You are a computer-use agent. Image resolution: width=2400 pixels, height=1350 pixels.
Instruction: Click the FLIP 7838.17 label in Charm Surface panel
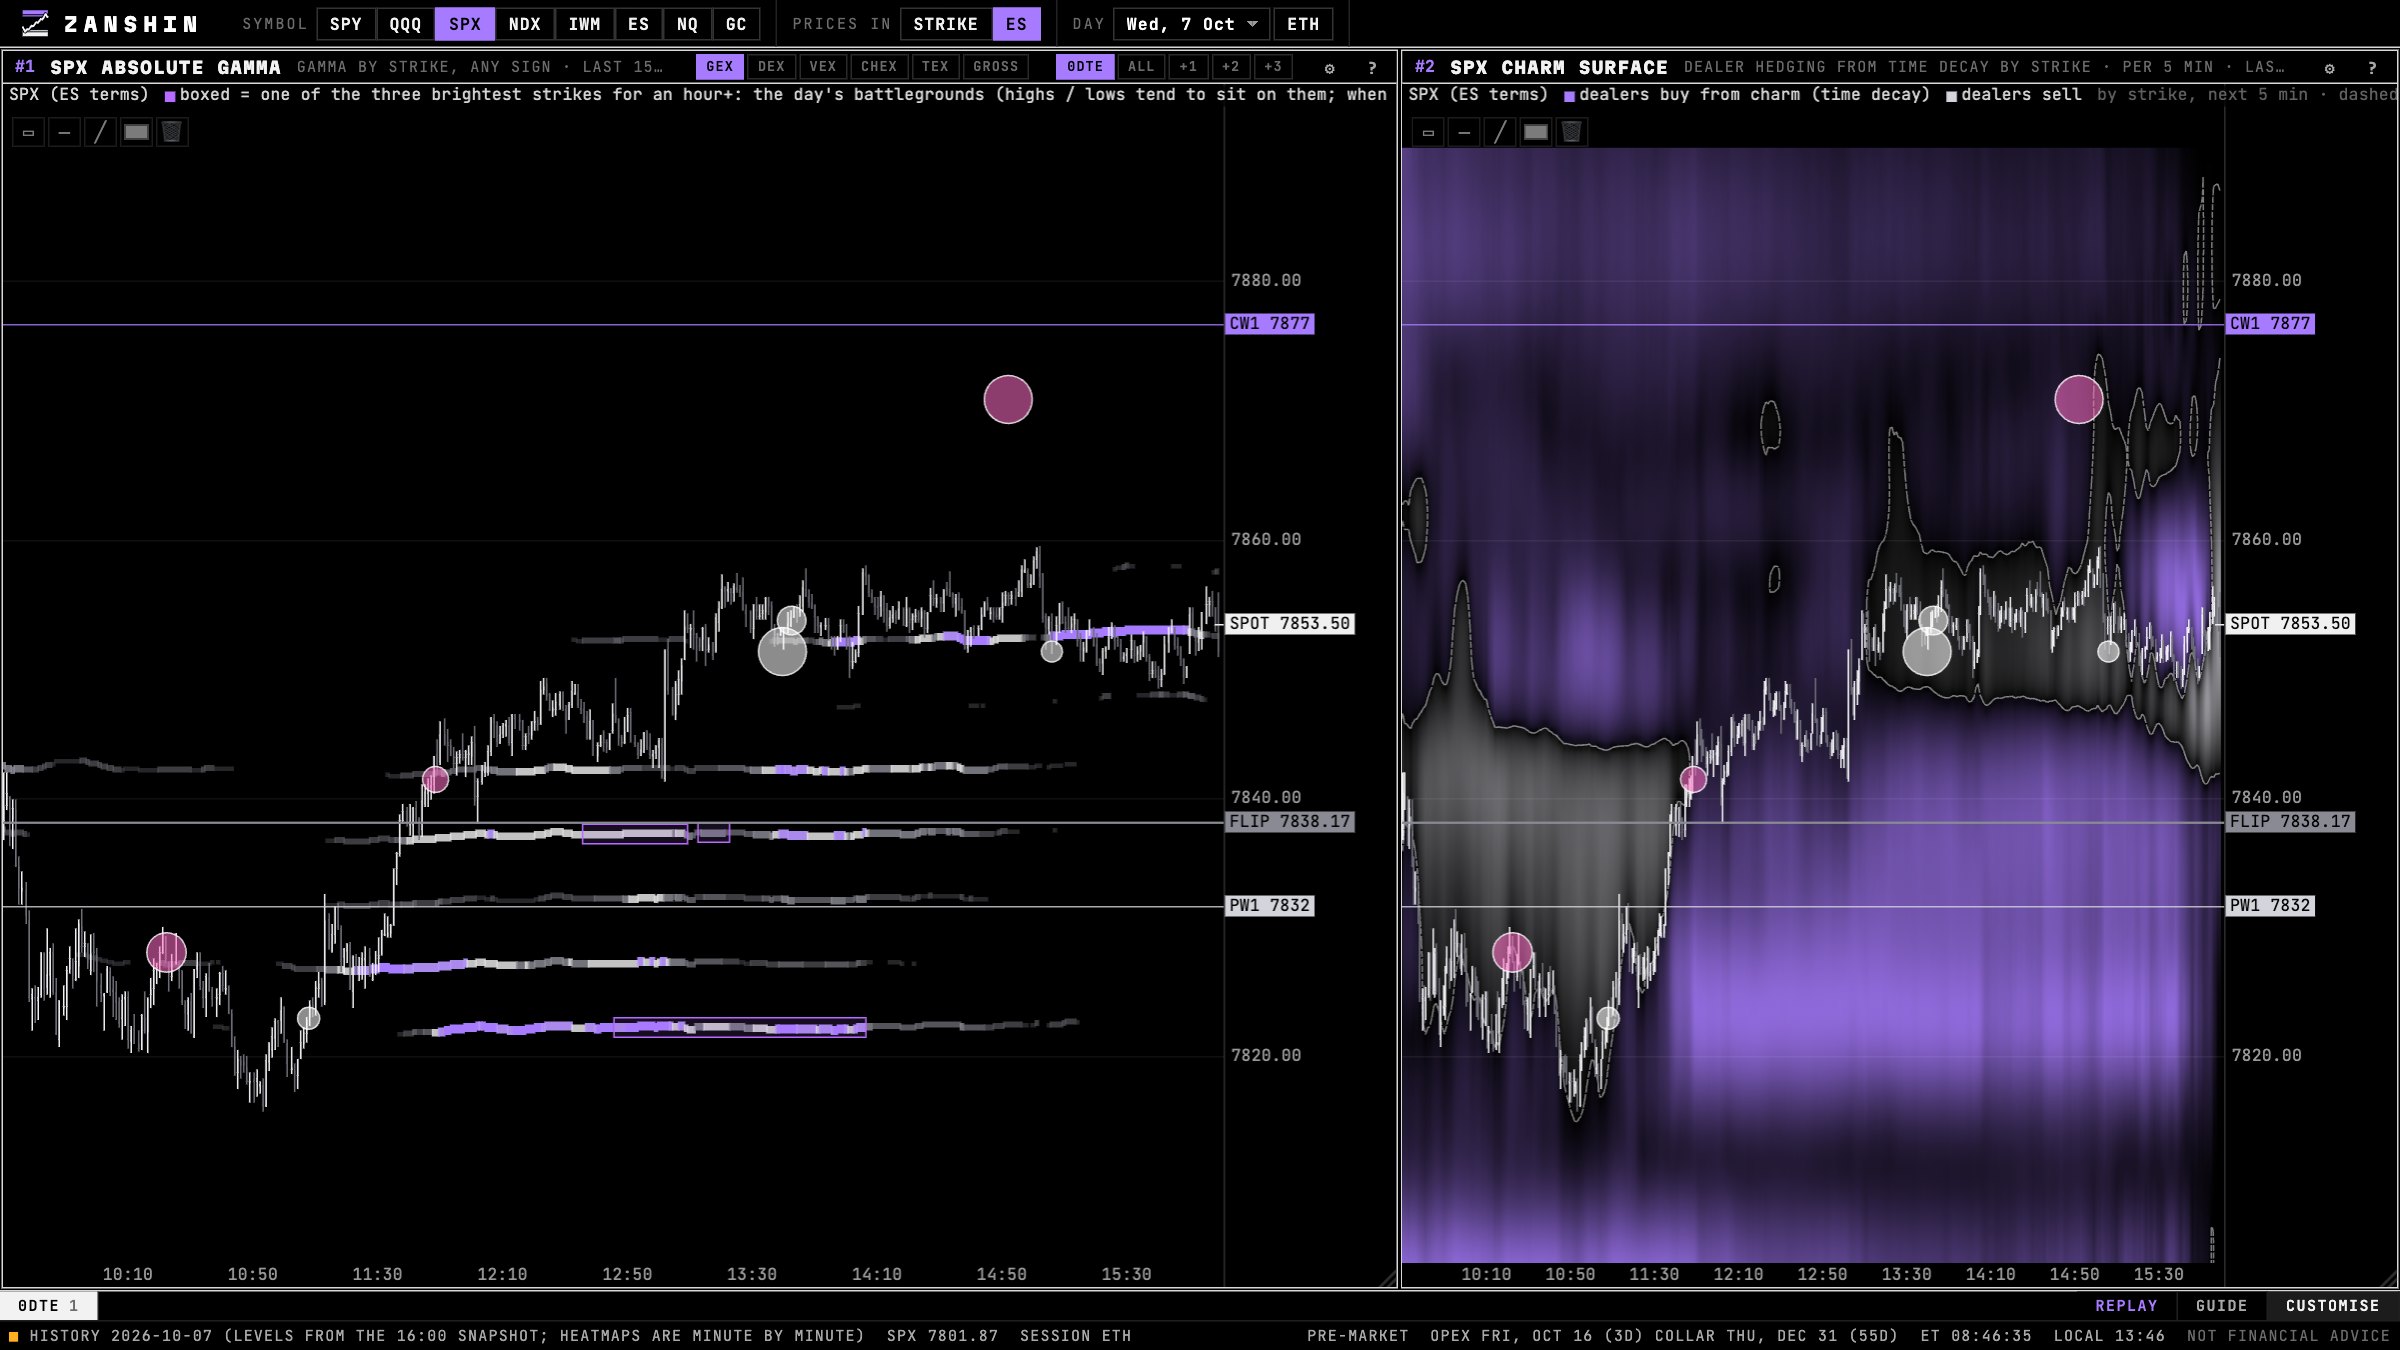tap(2289, 822)
